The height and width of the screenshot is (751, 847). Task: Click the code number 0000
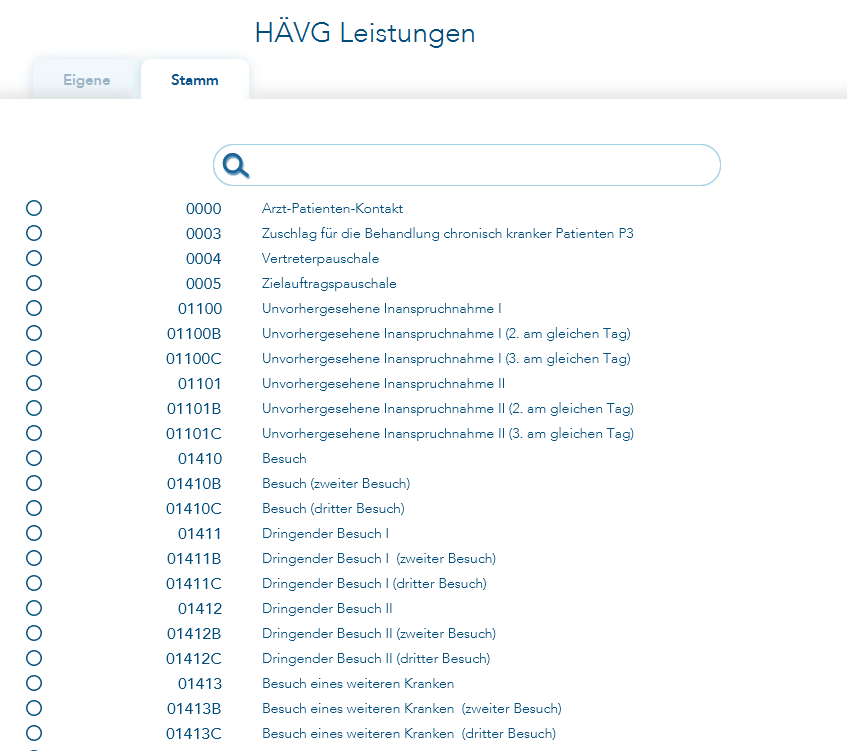coord(204,209)
